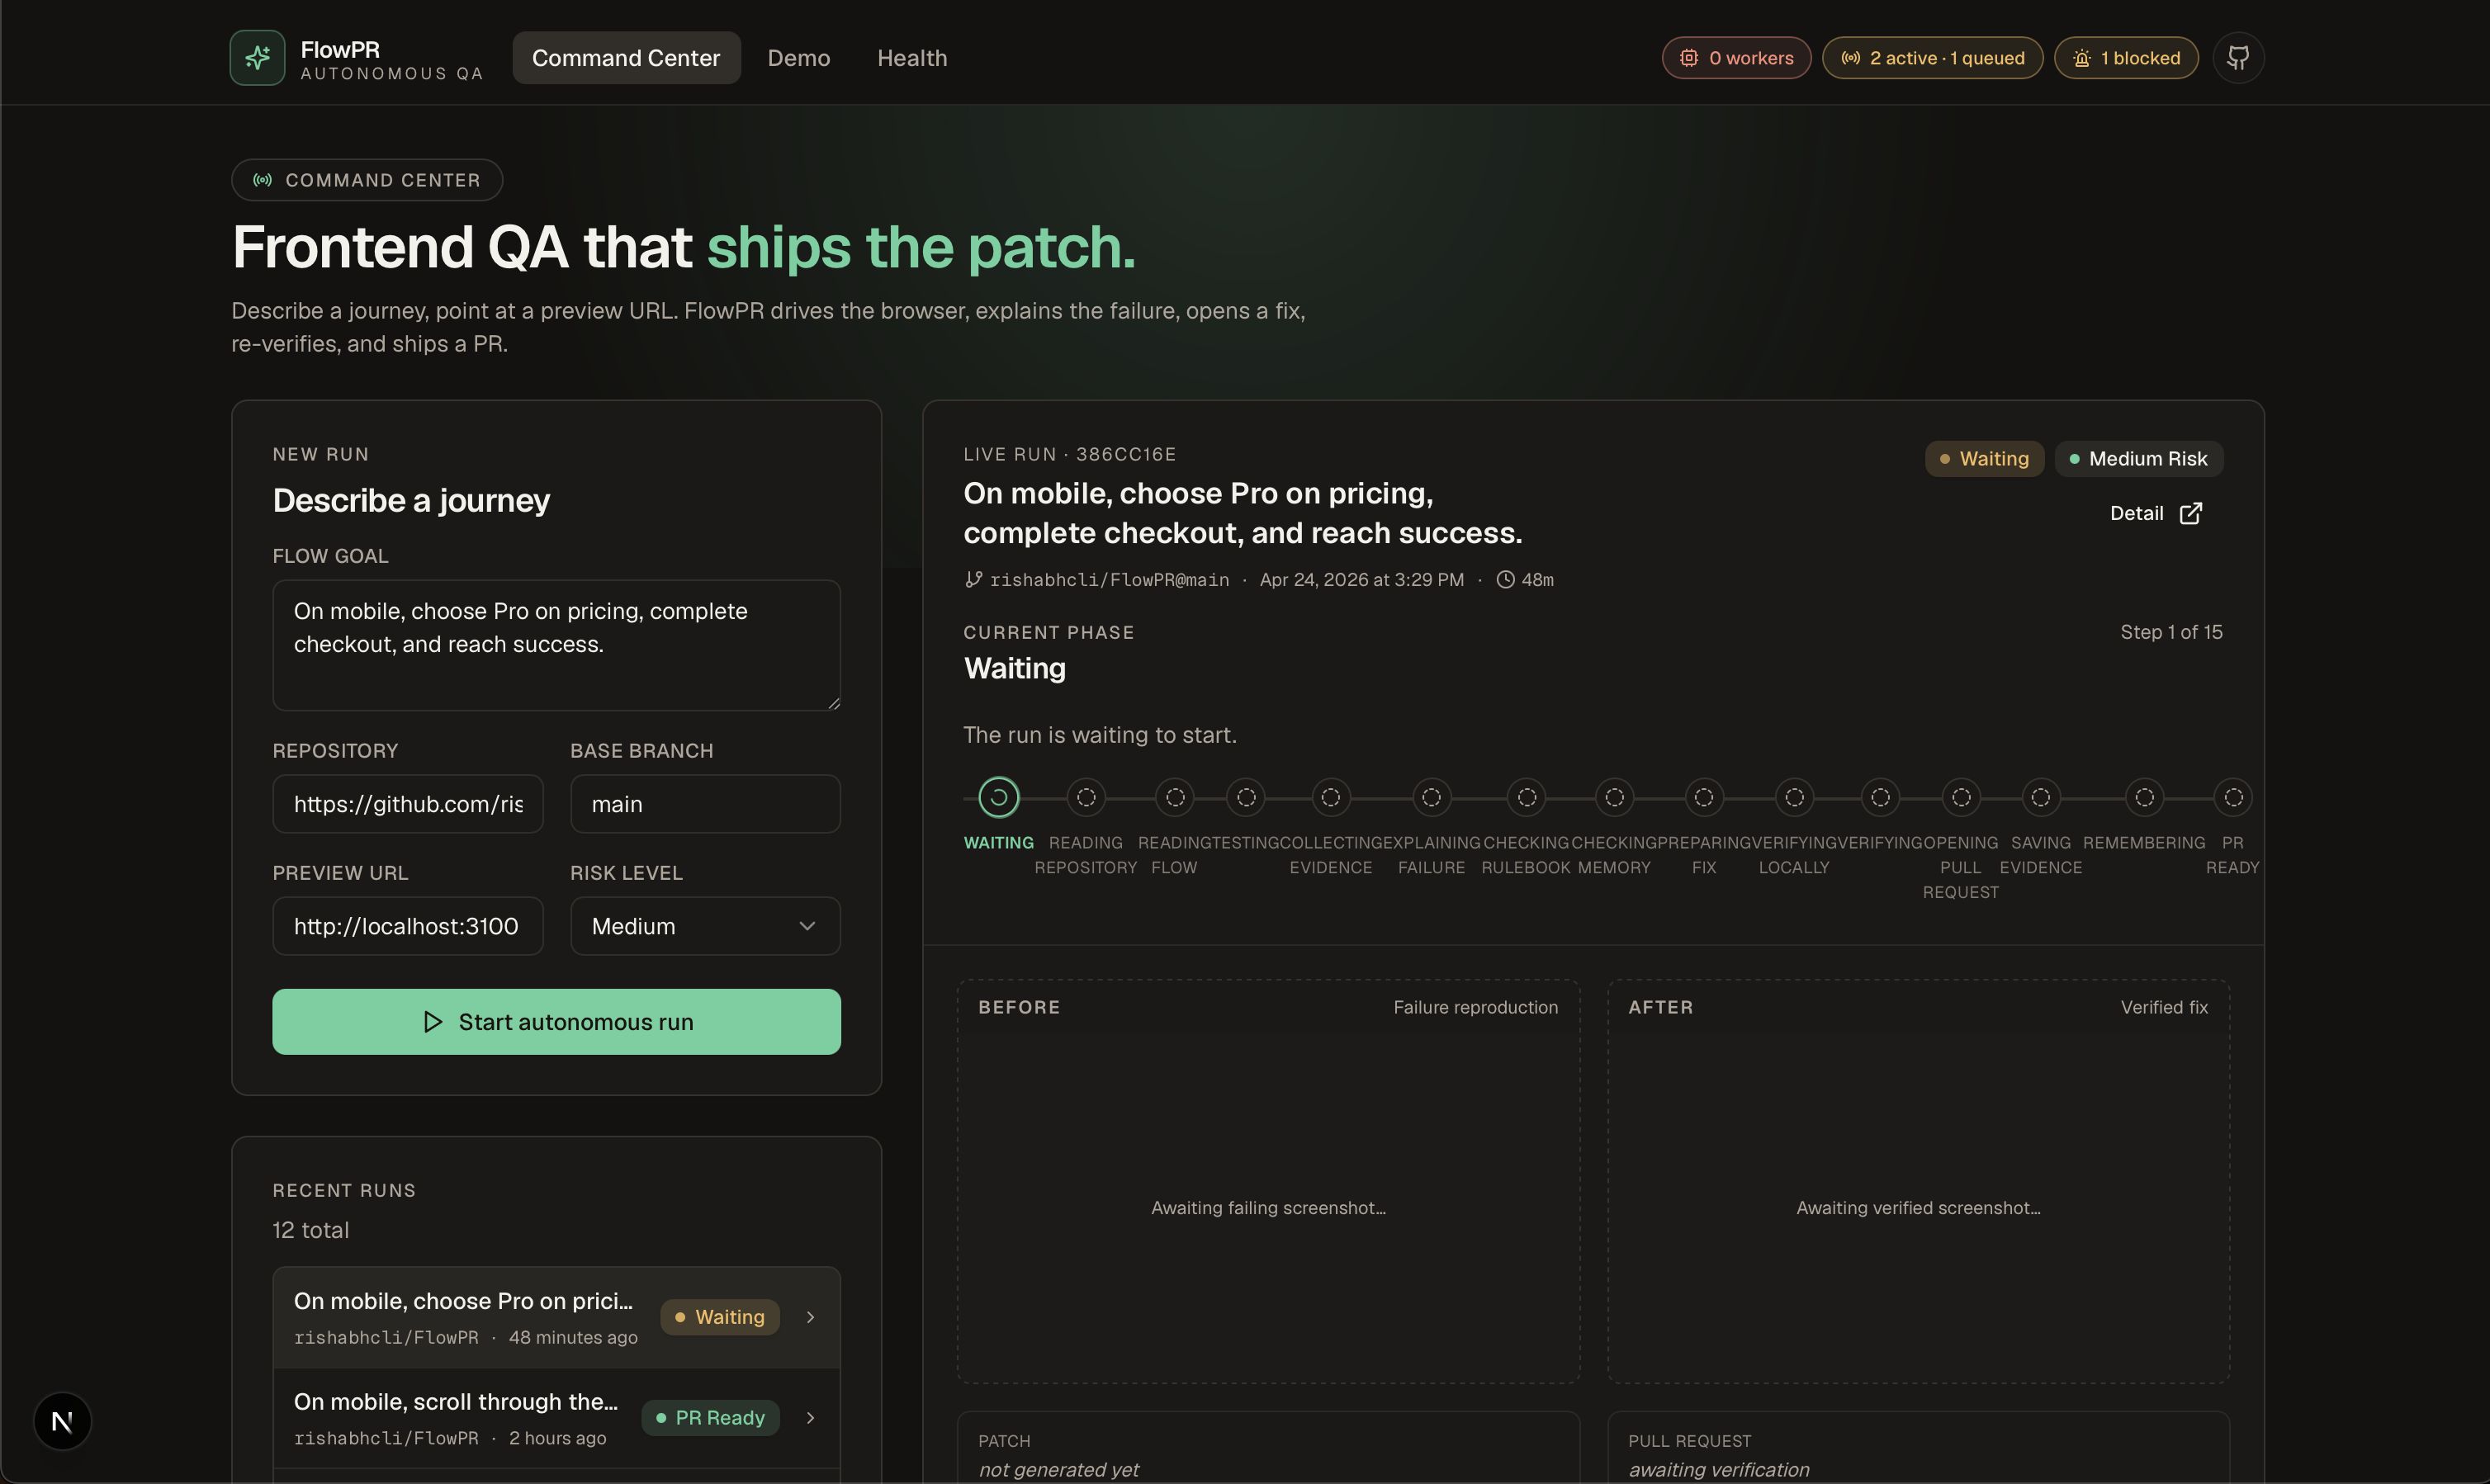
Task: Open the Risk Level Medium dropdown
Action: (x=705, y=926)
